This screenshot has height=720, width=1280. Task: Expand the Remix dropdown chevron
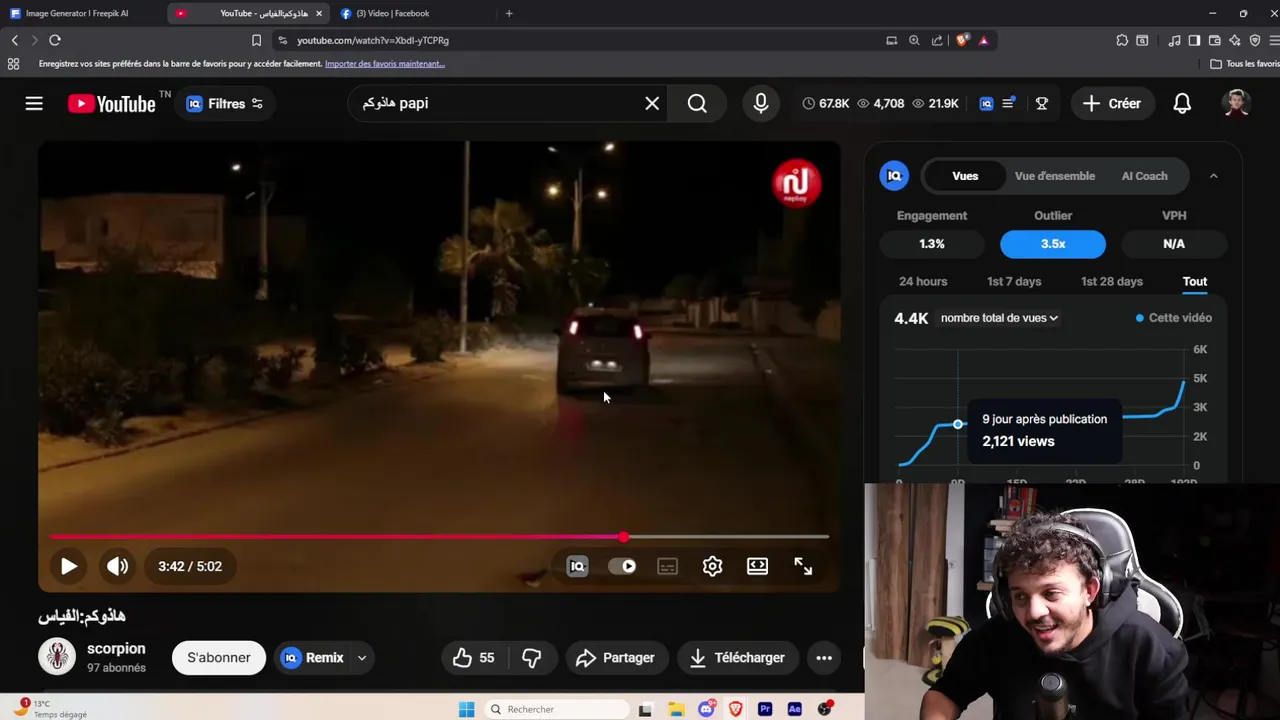[362, 657]
